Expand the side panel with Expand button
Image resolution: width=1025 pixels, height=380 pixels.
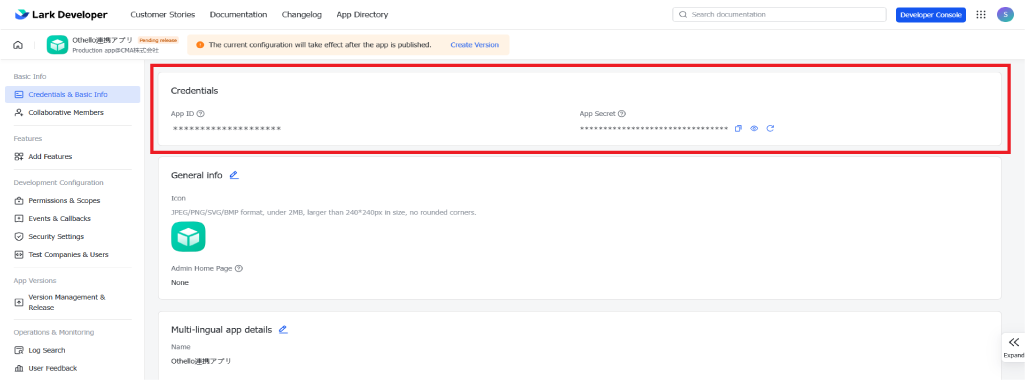pos(1013,347)
